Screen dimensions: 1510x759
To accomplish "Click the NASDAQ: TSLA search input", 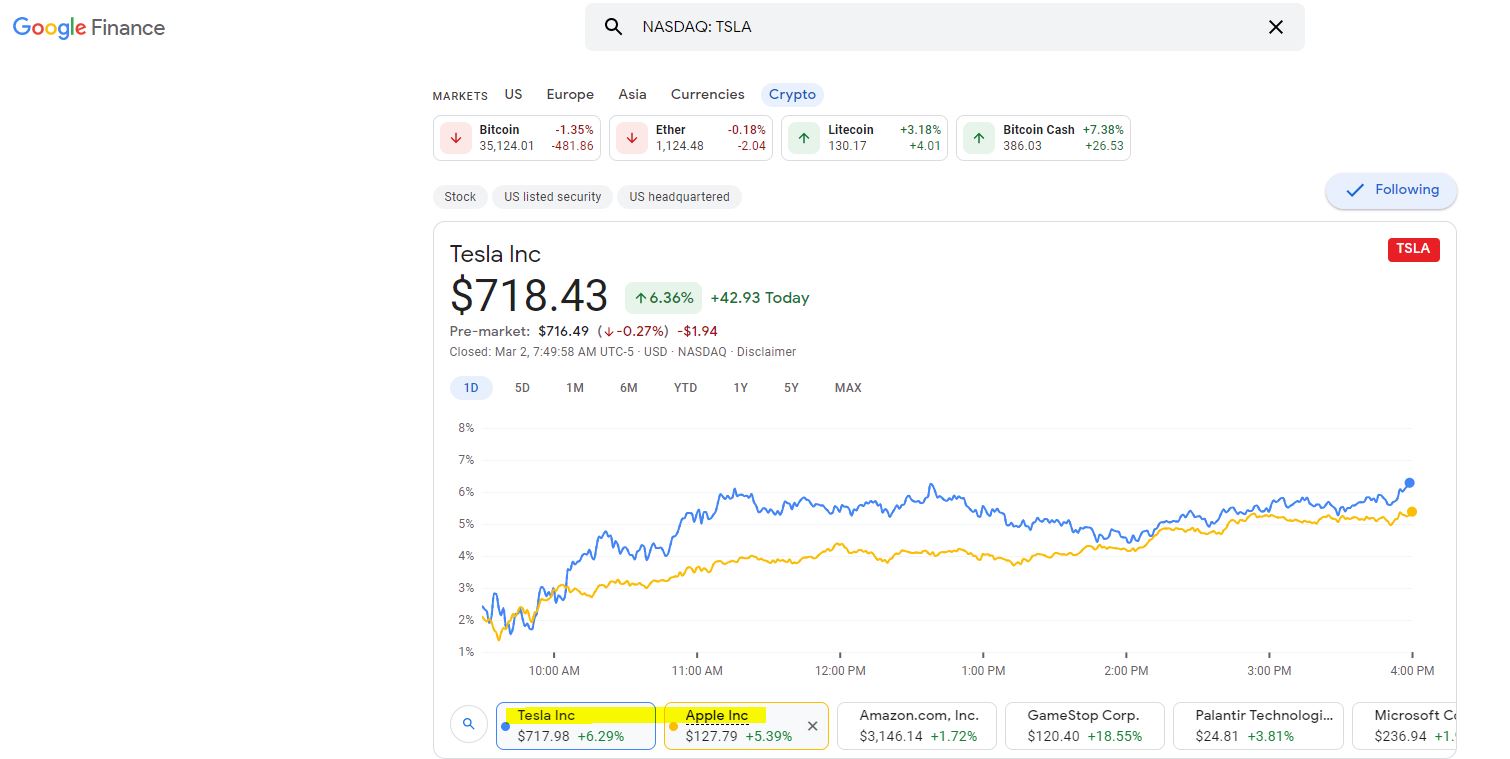I will click(x=944, y=27).
